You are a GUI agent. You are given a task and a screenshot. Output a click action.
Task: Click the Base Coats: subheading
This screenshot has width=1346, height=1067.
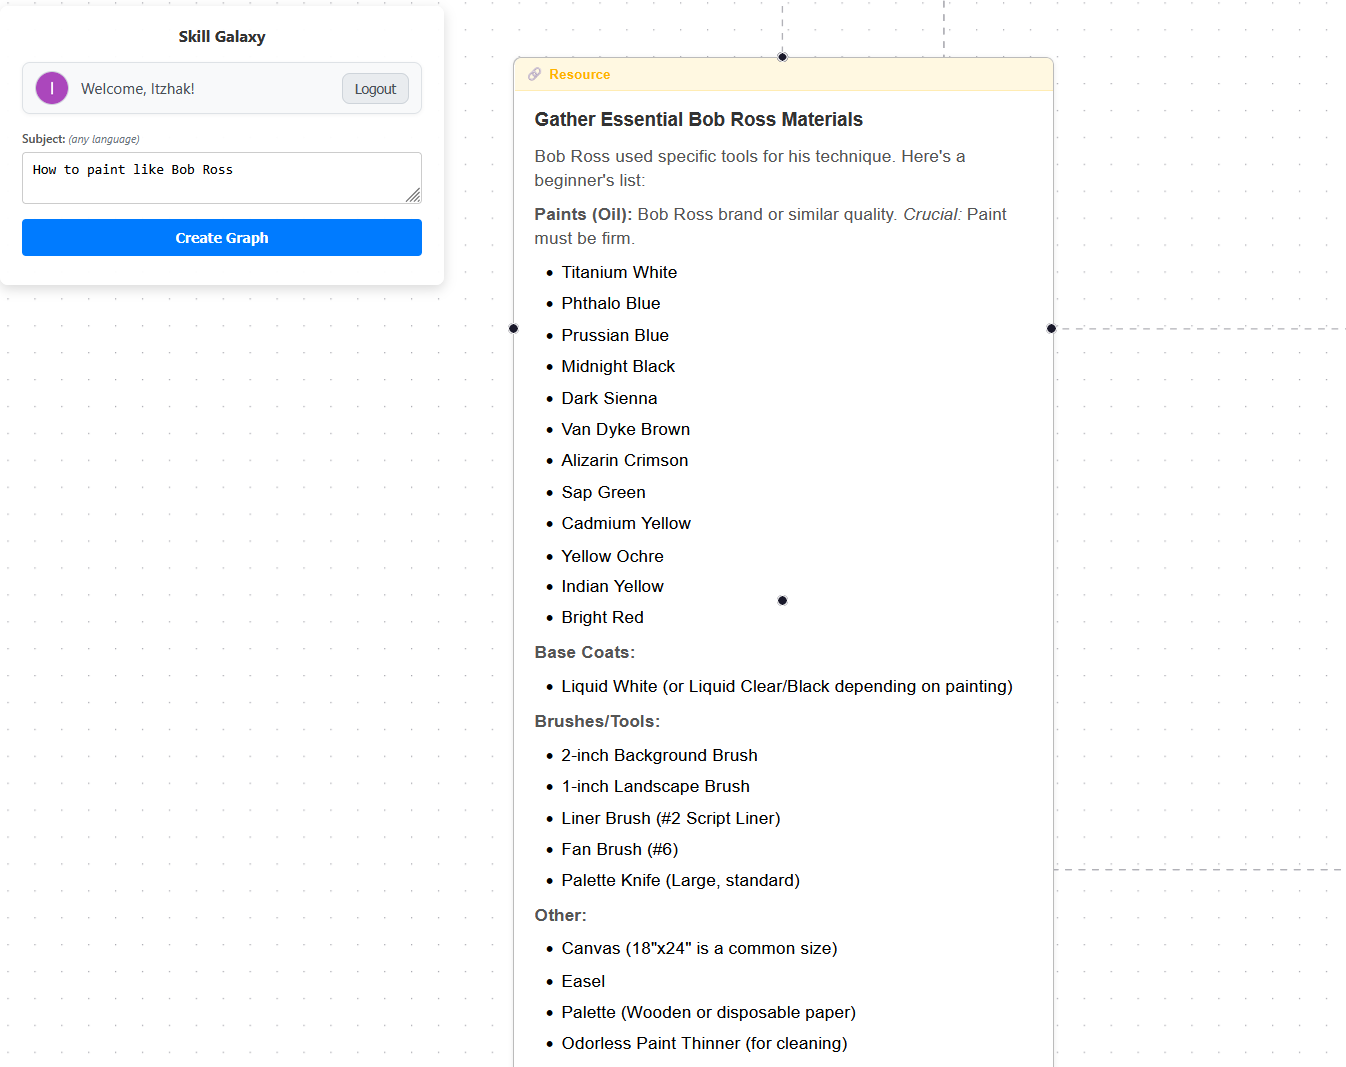(585, 652)
